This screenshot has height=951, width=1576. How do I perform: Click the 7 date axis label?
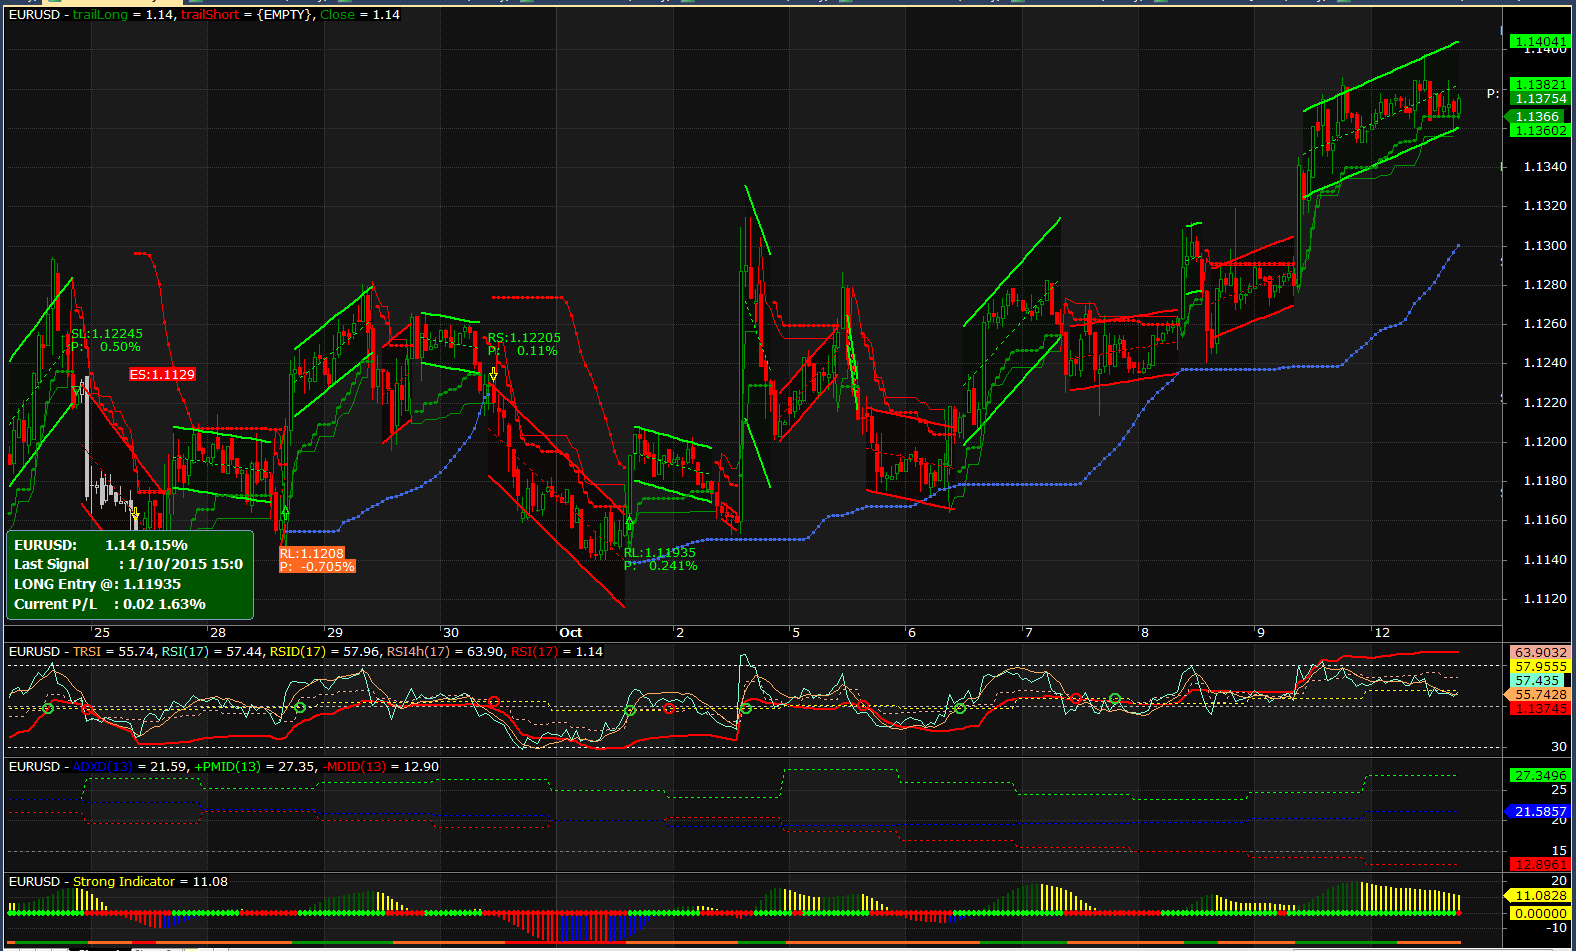coord(1028,633)
